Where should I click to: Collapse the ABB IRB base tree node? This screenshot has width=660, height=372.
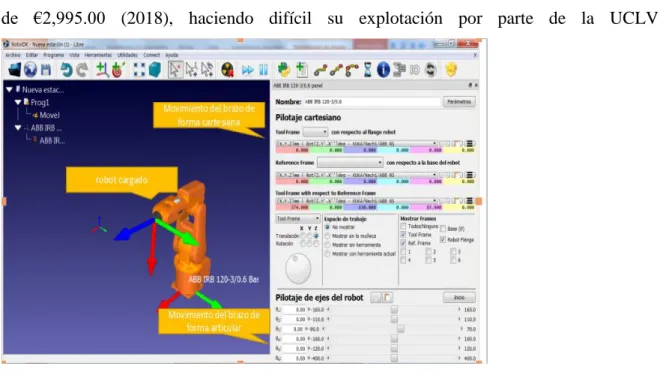[x=18, y=128]
